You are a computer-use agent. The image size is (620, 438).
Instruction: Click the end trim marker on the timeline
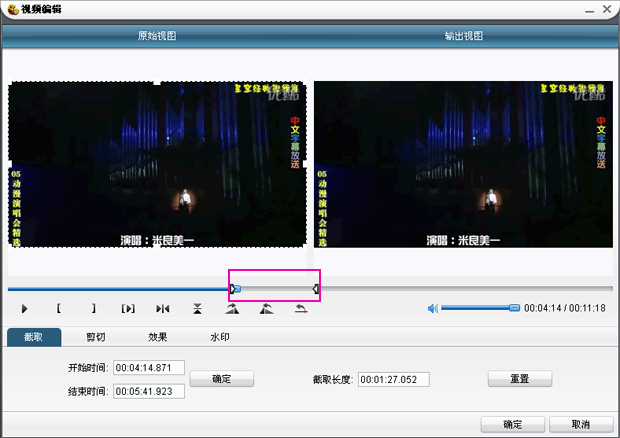pos(316,289)
